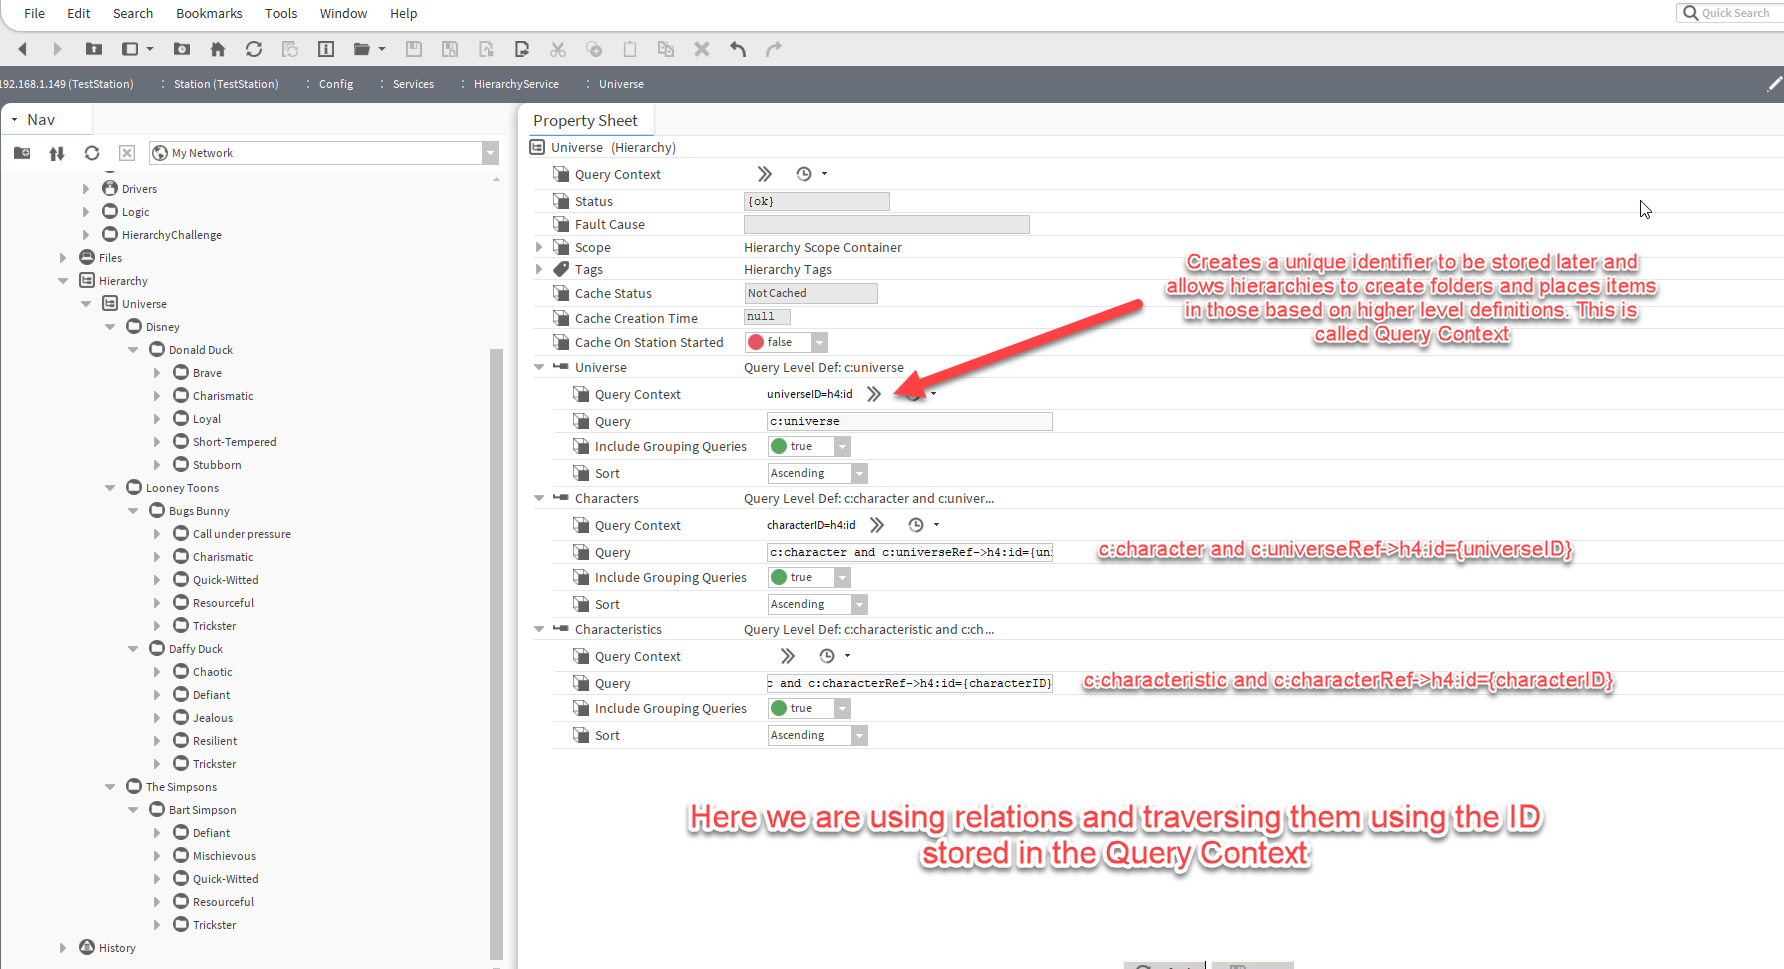Click HierarchyService in the breadcrumb path
Viewport: 1784px width, 969px height.
[516, 84]
